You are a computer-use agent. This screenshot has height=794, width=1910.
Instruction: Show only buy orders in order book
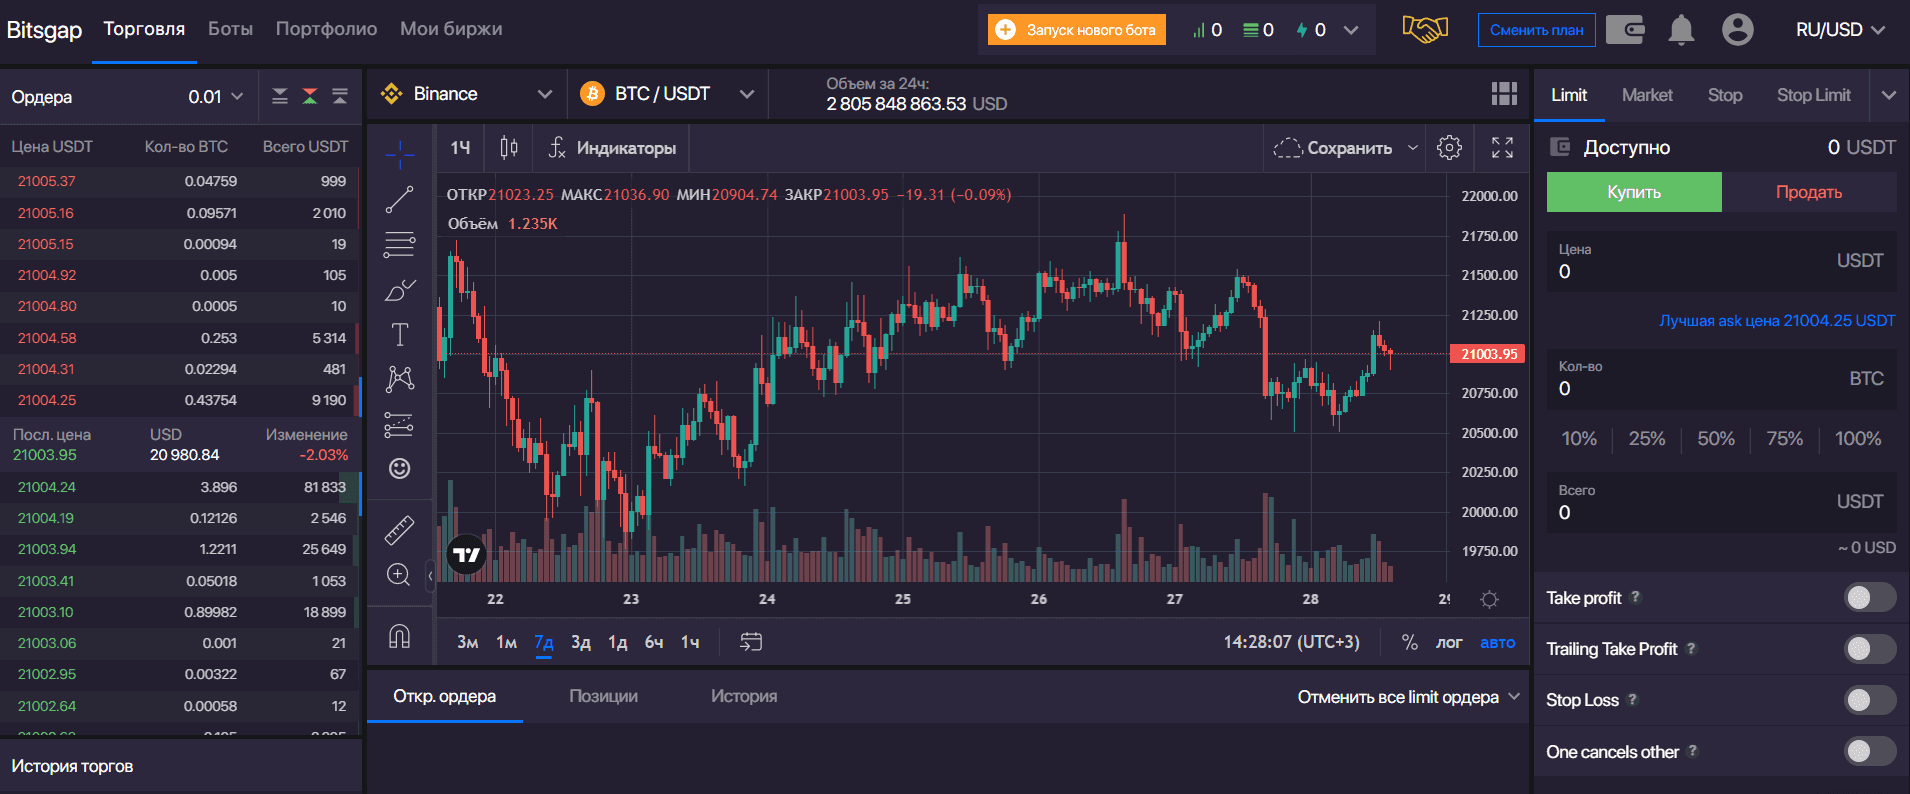(340, 96)
